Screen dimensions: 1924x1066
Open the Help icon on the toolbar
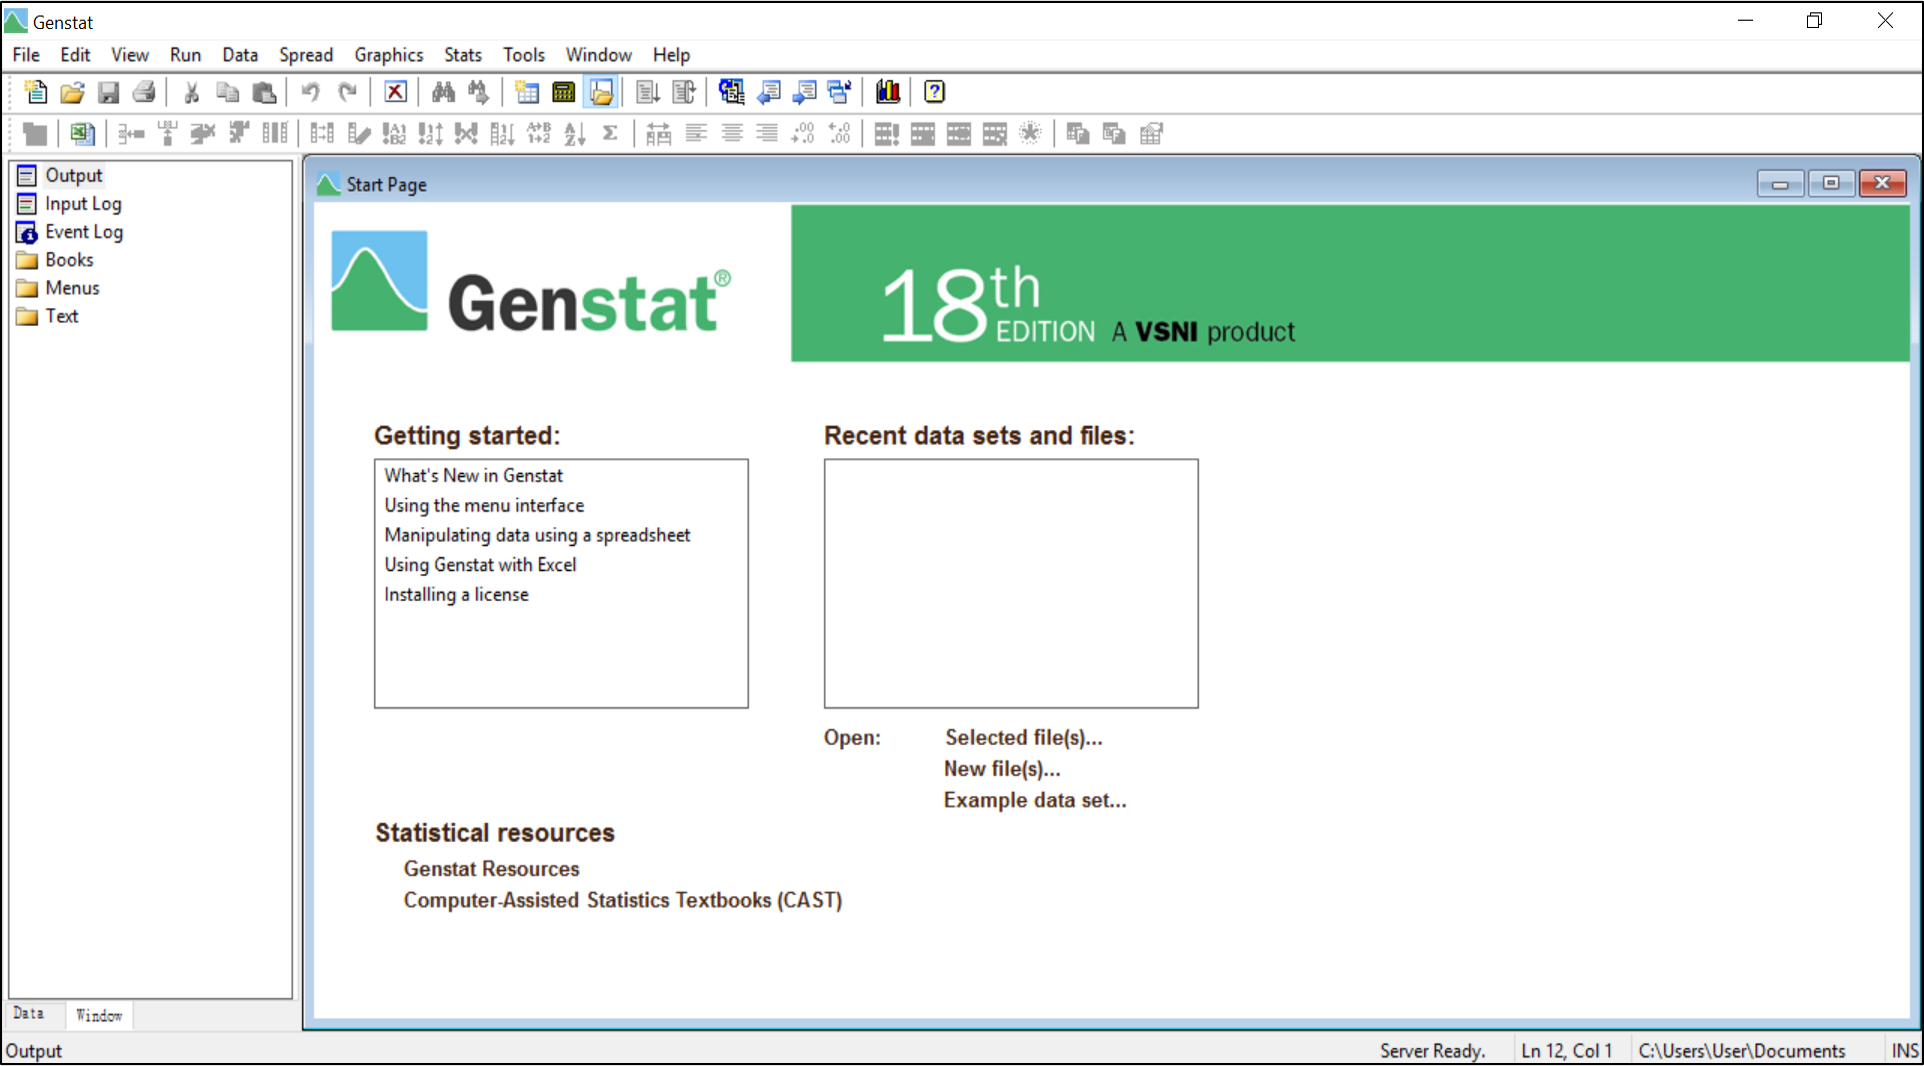932,92
